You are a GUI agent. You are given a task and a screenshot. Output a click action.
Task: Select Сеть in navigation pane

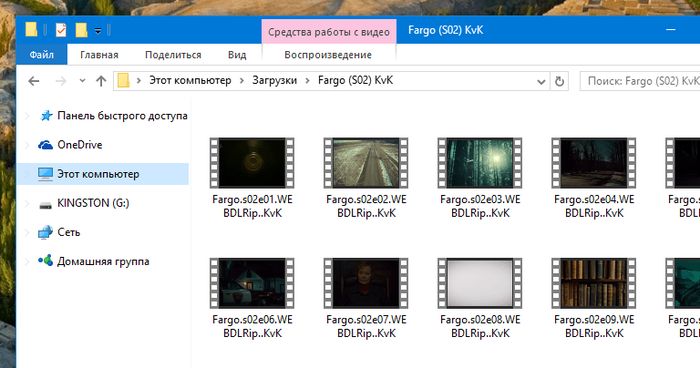tap(68, 232)
